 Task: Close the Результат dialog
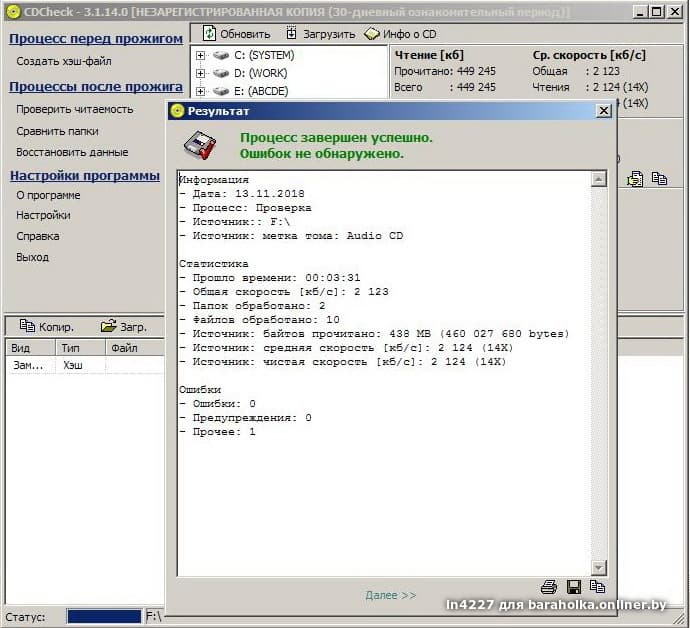pos(604,111)
